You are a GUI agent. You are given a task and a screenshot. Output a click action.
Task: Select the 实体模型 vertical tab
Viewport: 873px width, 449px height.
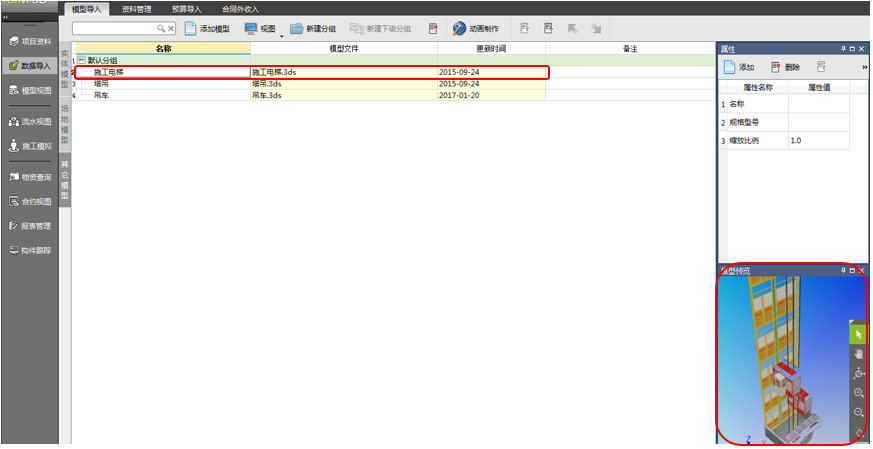(x=65, y=68)
